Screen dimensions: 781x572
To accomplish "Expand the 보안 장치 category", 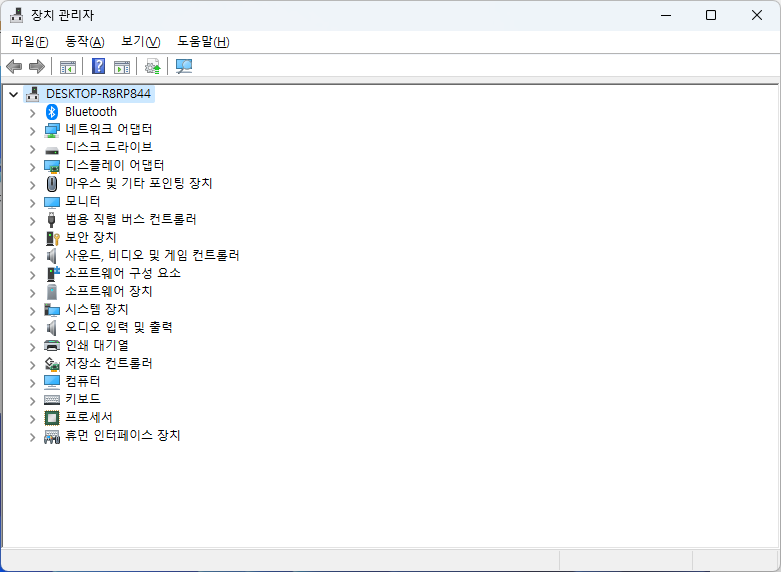I will [x=32, y=239].
